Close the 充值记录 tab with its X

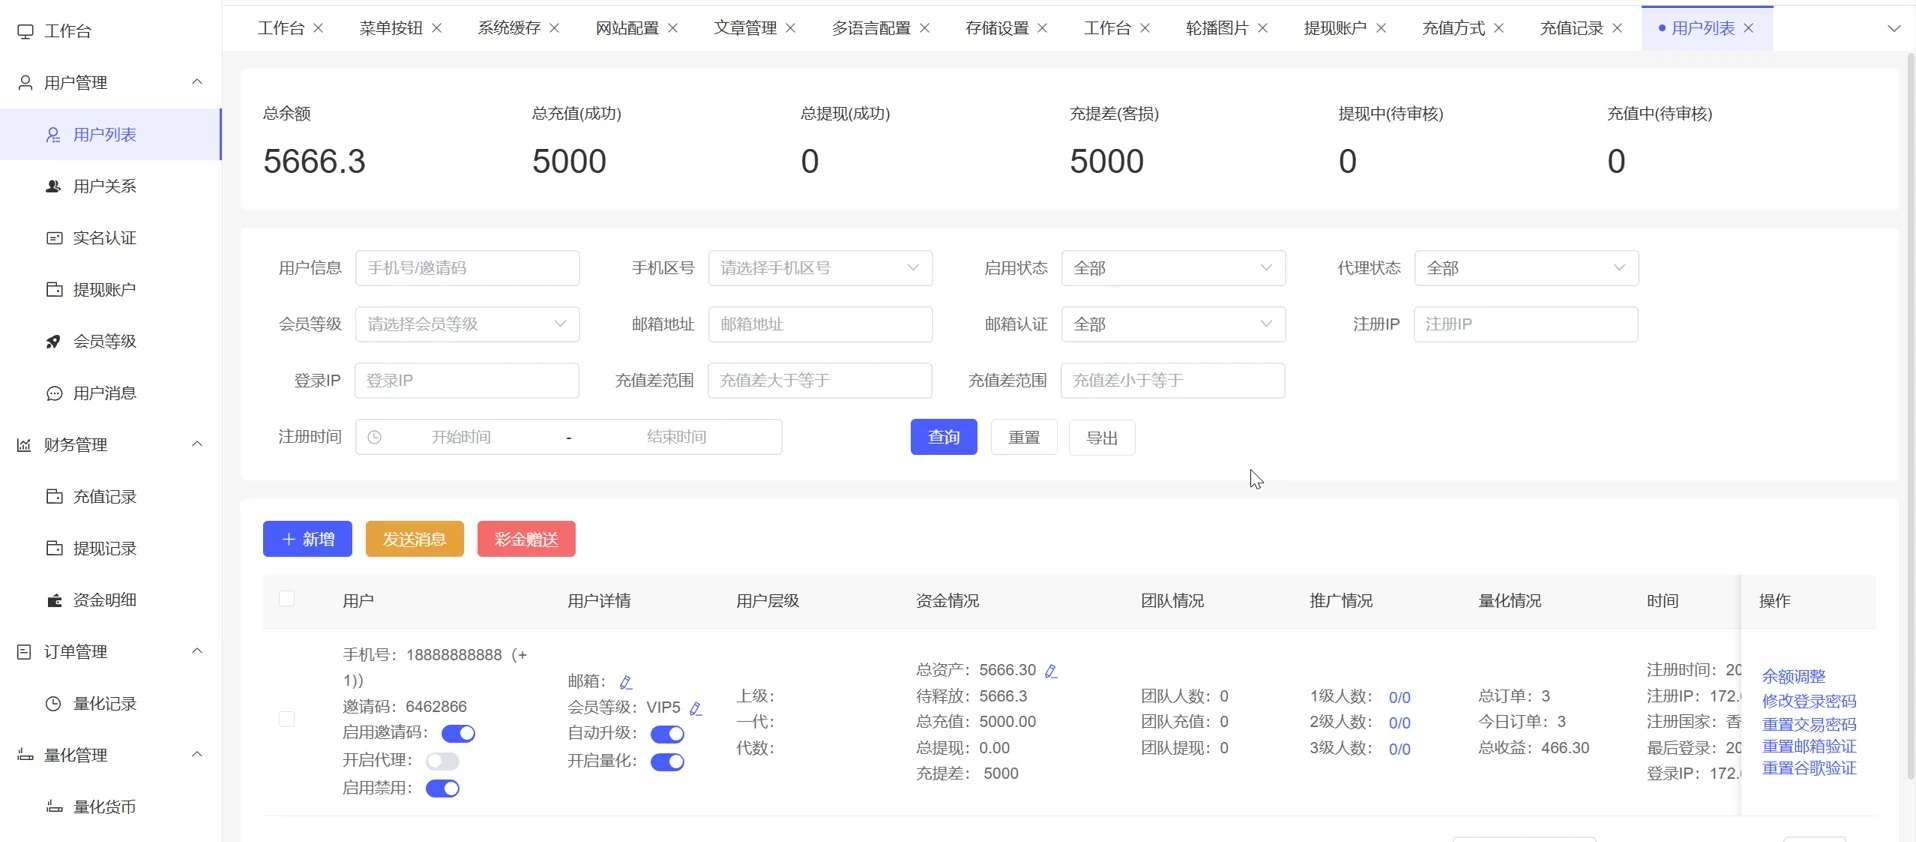pos(1617,28)
